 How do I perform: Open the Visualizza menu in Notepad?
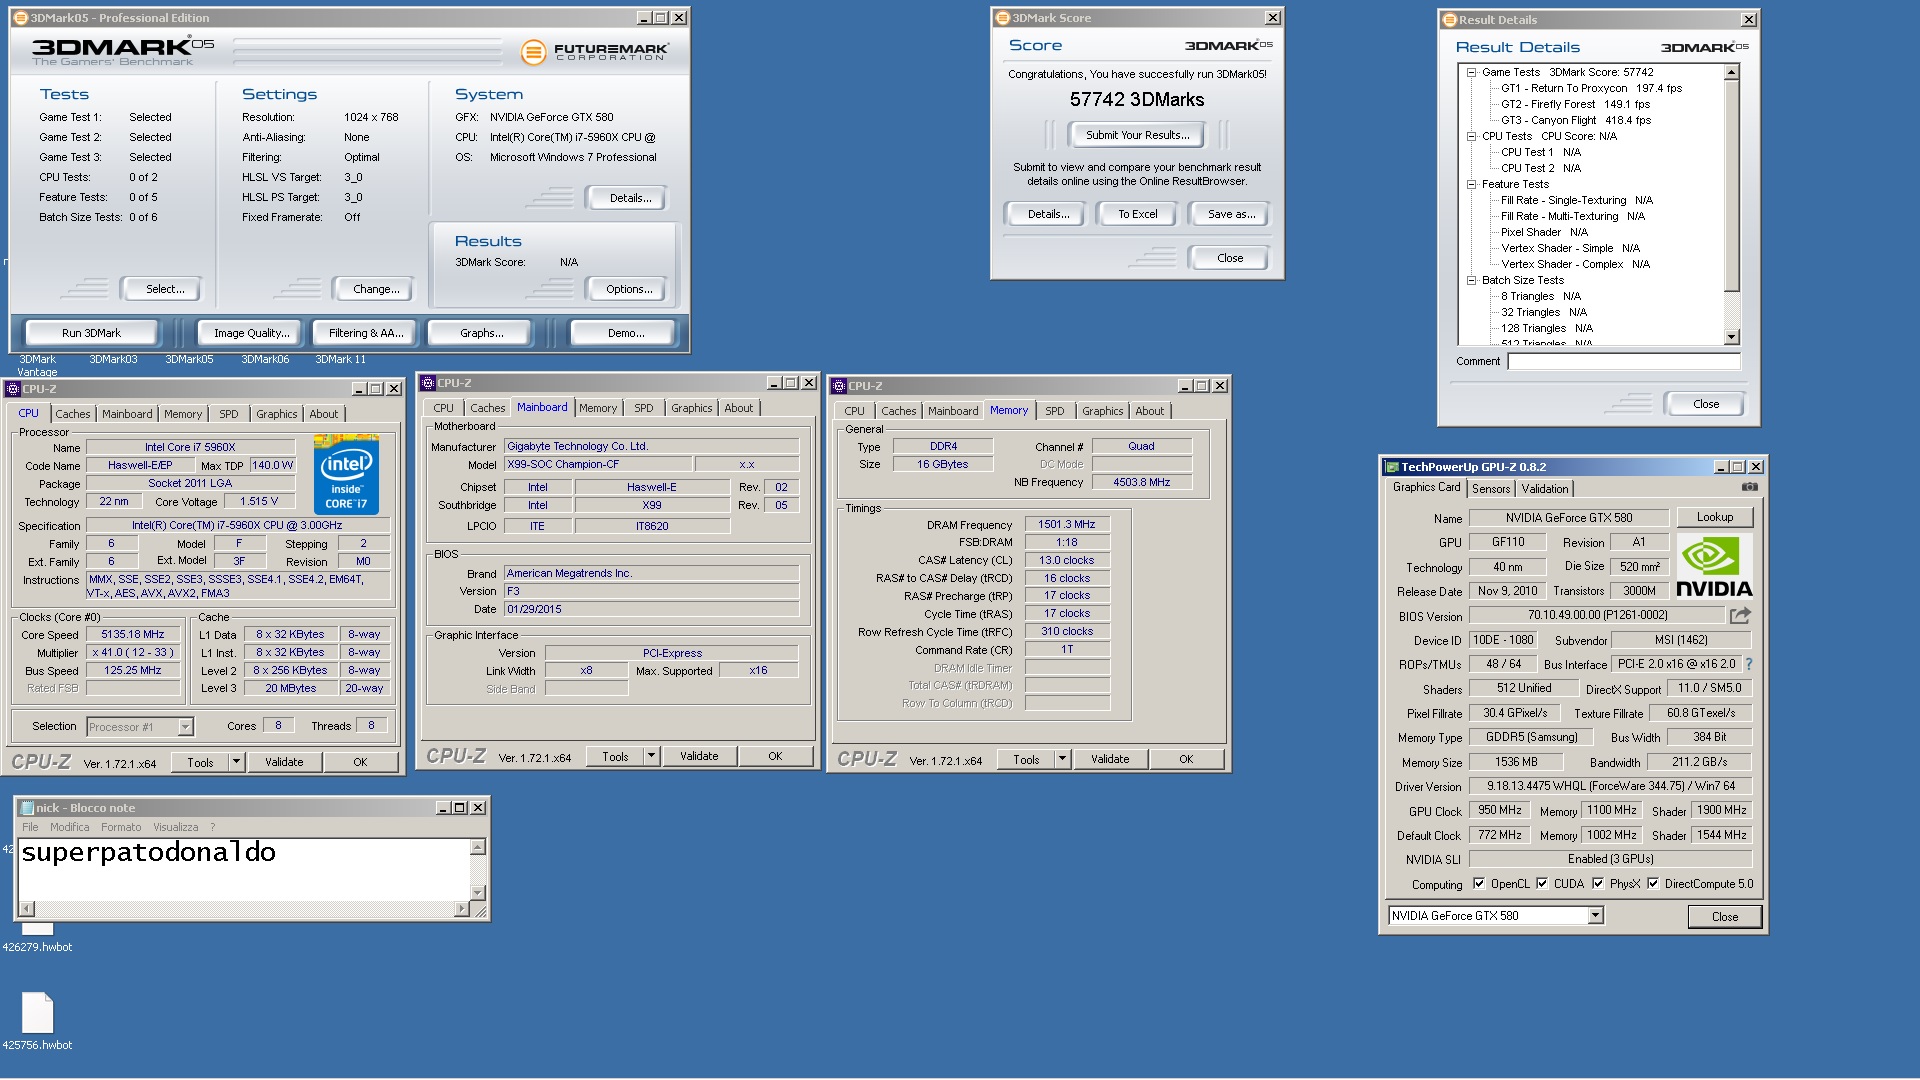pyautogui.click(x=176, y=827)
